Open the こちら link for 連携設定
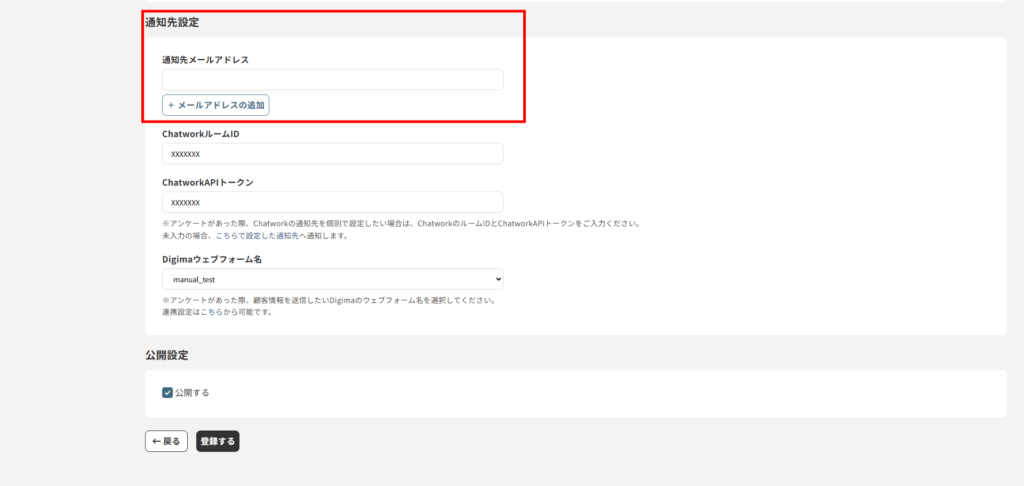This screenshot has height=486, width=1024. coord(211,312)
